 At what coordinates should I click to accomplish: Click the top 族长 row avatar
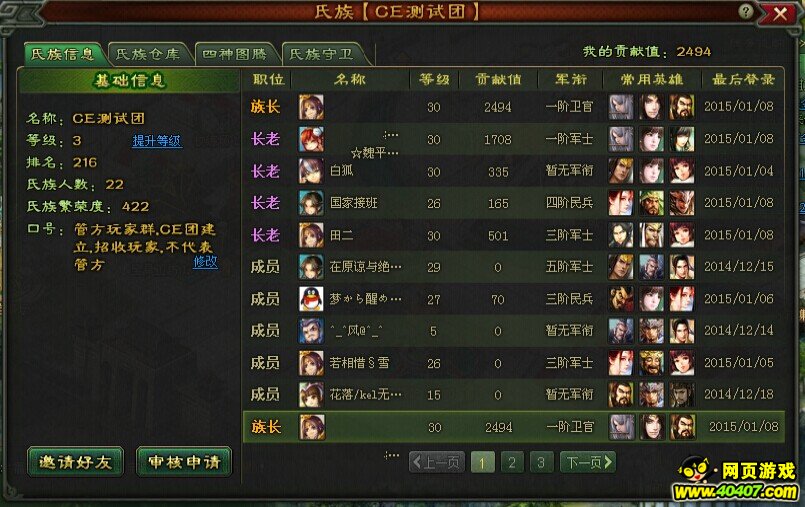311,107
